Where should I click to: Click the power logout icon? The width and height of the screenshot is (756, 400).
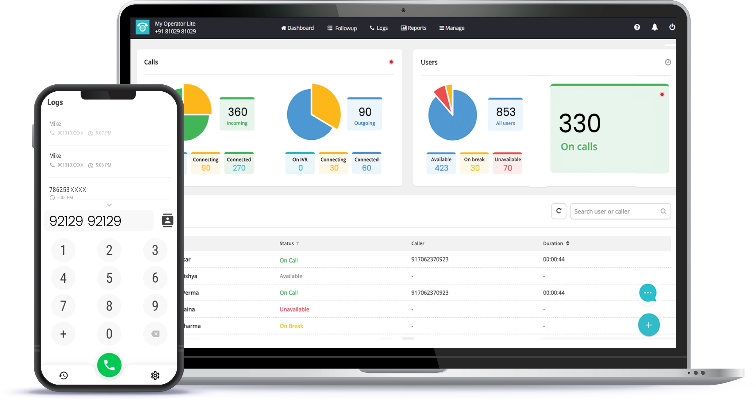(672, 28)
